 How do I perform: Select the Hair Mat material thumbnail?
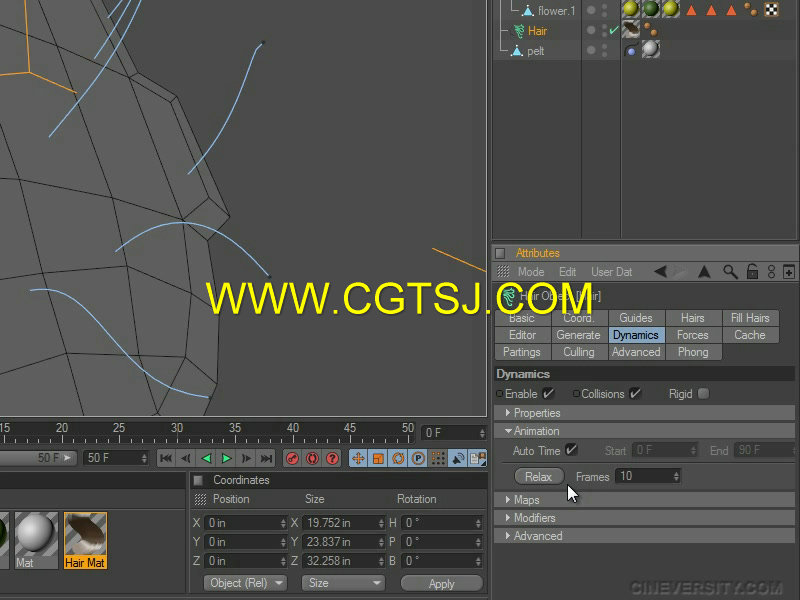click(85, 540)
